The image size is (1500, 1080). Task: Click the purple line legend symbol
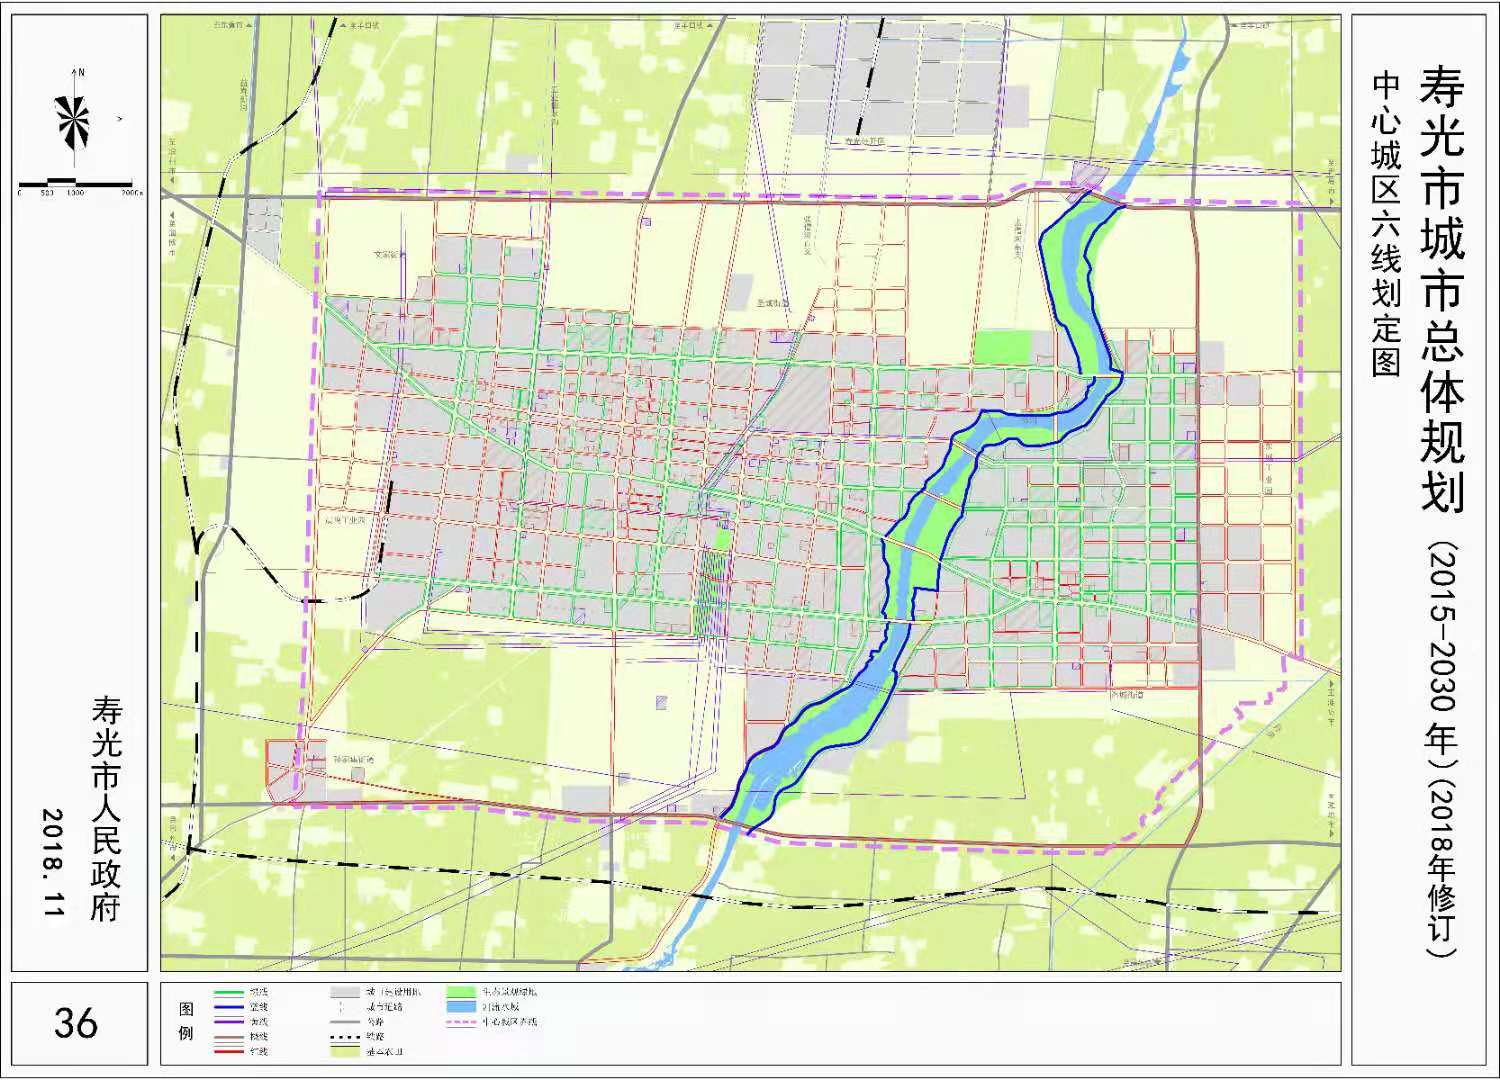point(229,1022)
